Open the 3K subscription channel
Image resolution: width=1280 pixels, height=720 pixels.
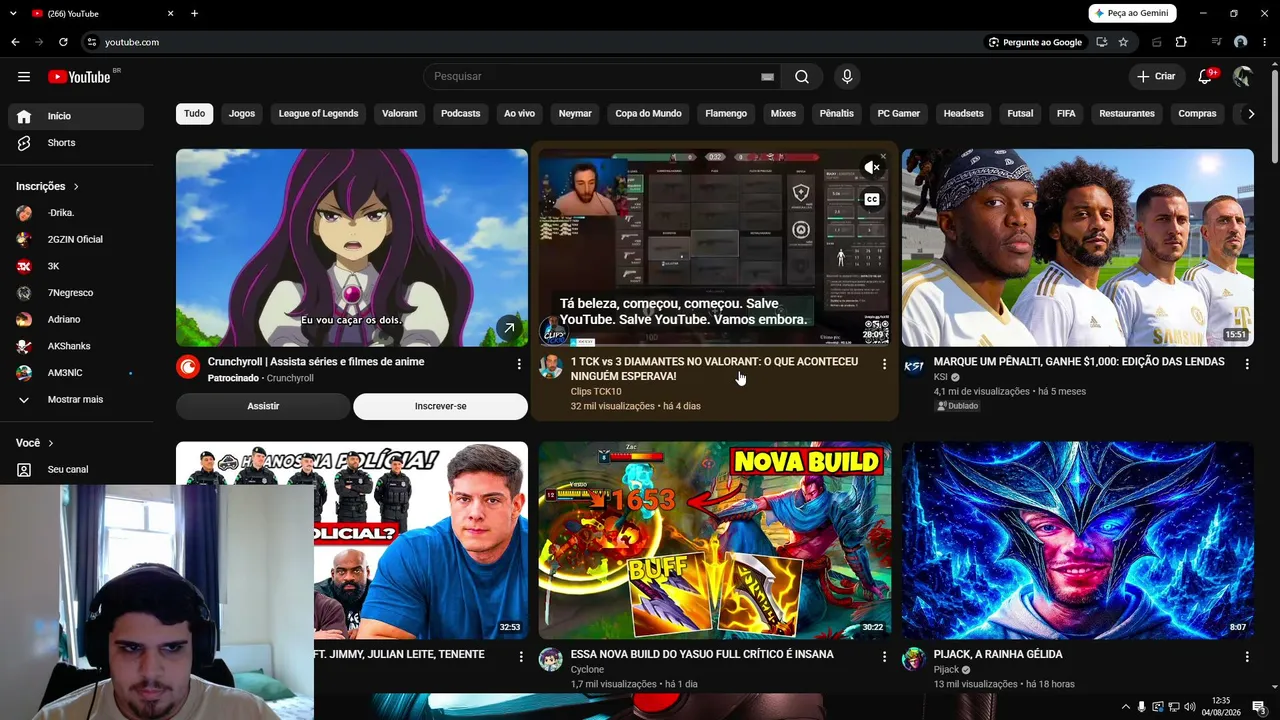pyautogui.click(x=76, y=266)
